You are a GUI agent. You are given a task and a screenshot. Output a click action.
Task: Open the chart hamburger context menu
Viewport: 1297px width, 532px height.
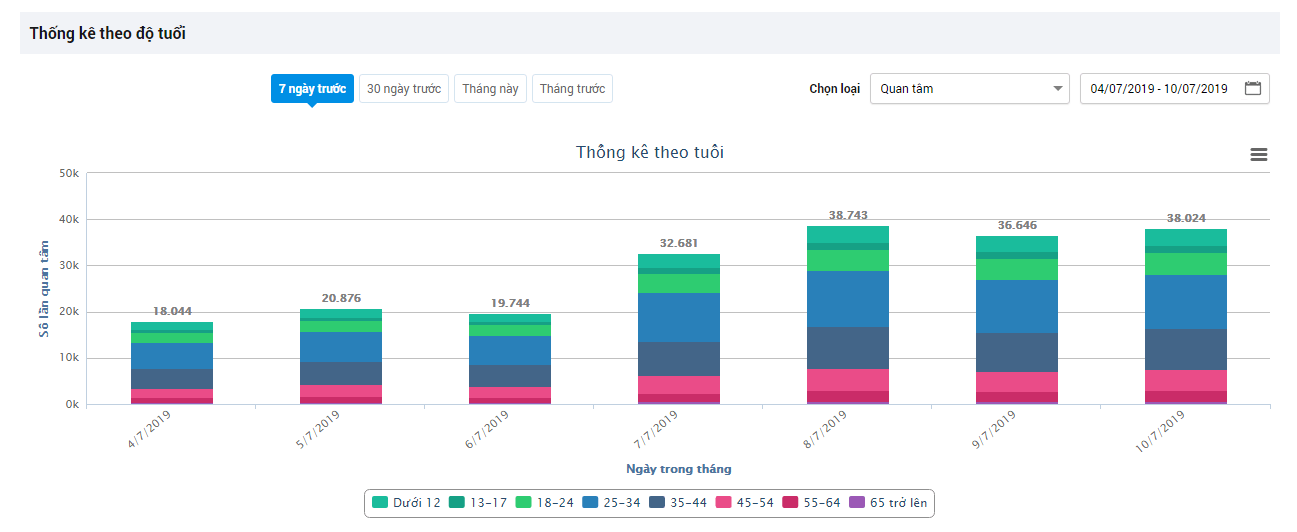click(1259, 154)
